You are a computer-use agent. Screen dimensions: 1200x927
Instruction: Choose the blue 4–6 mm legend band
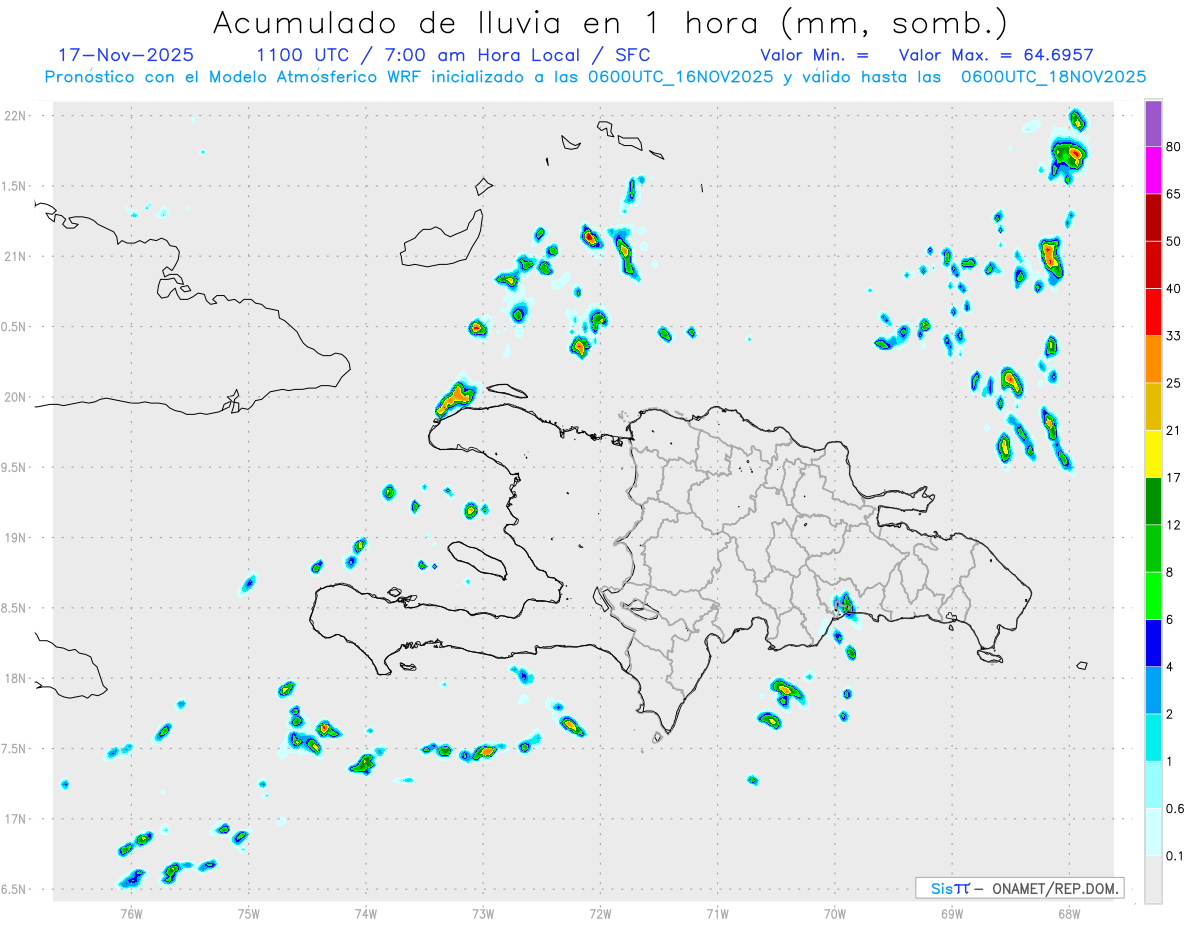click(x=1153, y=642)
